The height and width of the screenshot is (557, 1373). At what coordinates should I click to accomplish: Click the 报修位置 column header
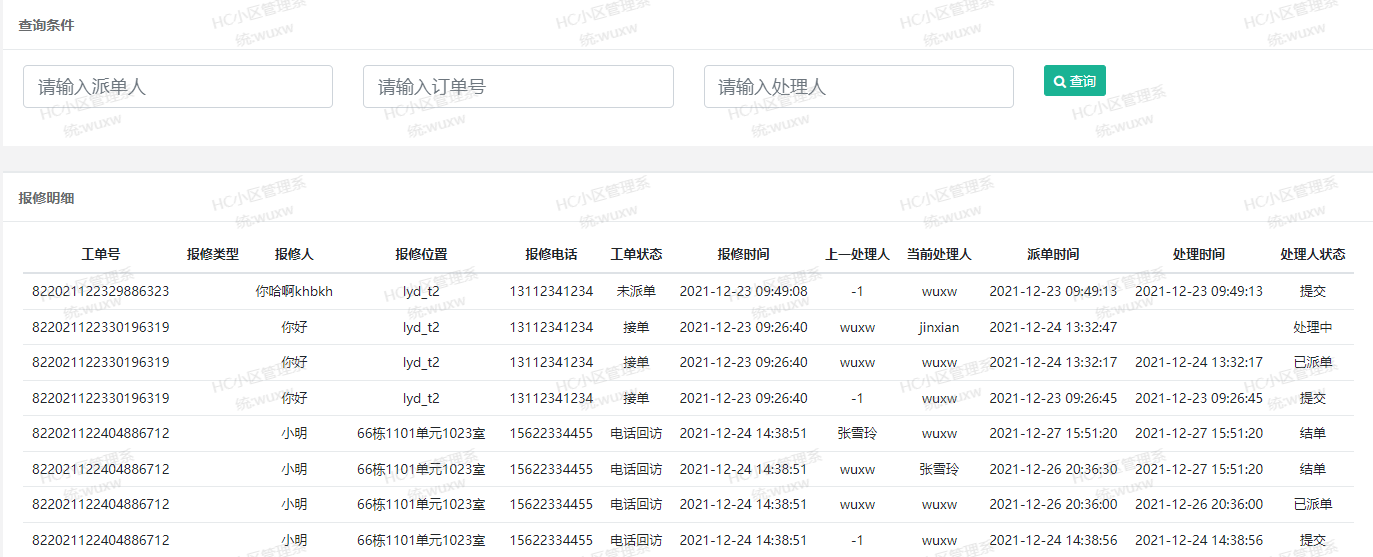421,254
